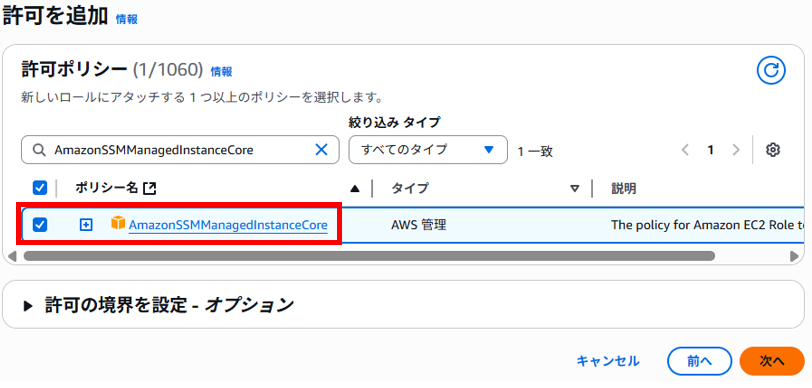Open the table preferences gear icon

click(x=773, y=150)
